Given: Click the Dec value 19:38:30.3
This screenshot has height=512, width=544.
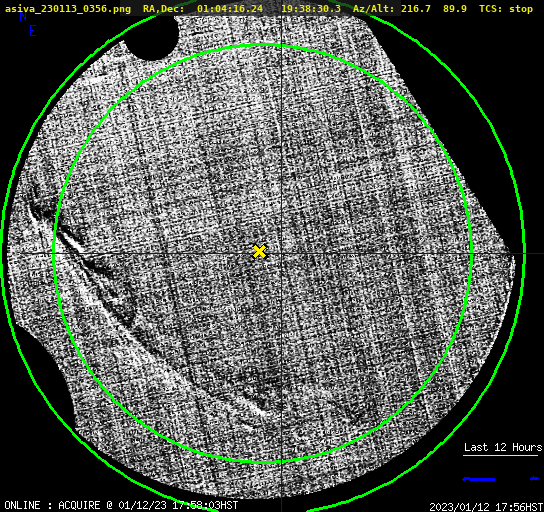Looking at the screenshot, I should pyautogui.click(x=311, y=9).
